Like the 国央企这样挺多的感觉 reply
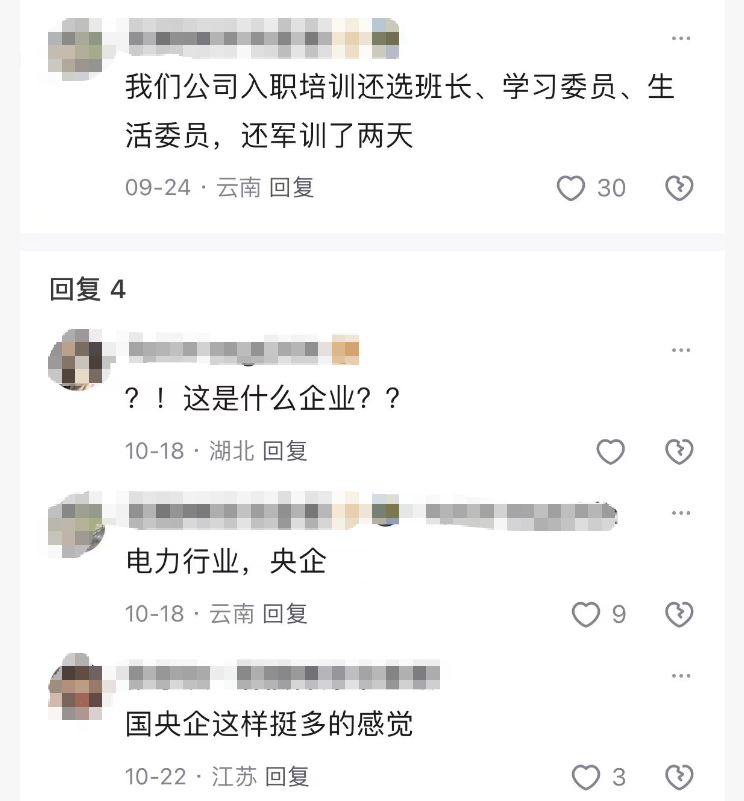Viewport: 744px width, 801px height. coord(586,778)
